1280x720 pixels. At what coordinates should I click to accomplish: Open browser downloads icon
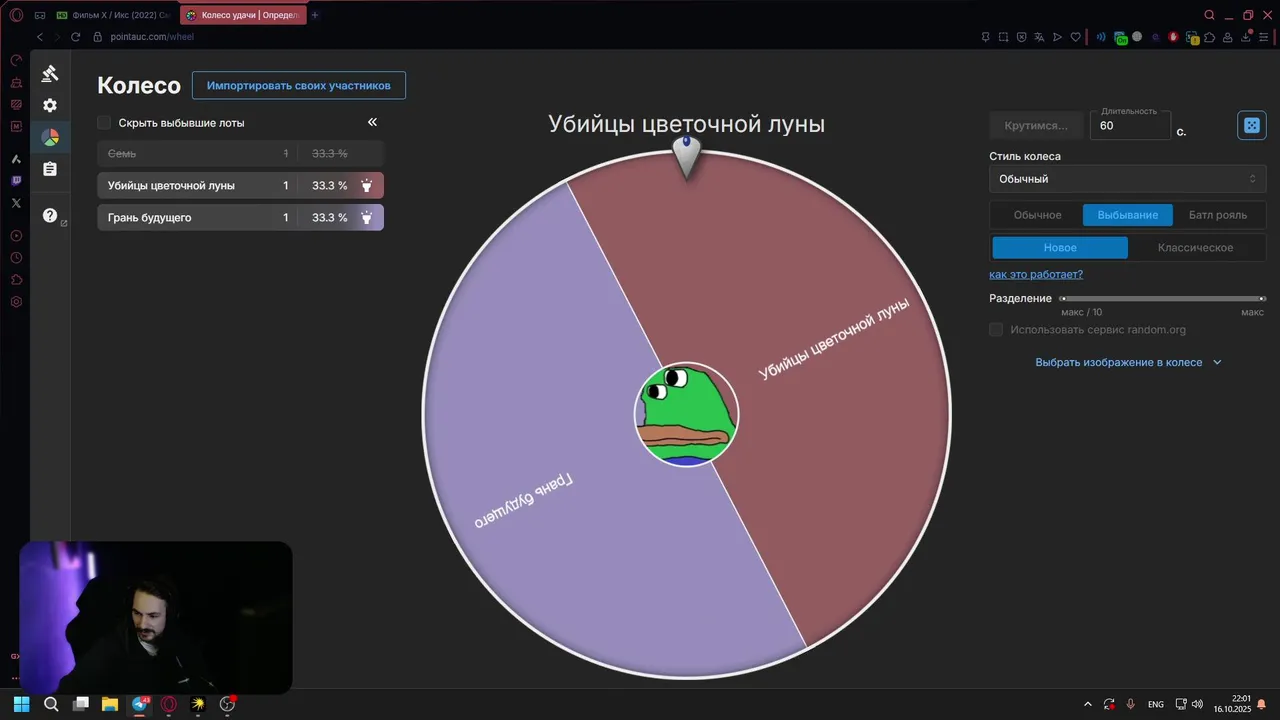(x=1246, y=37)
